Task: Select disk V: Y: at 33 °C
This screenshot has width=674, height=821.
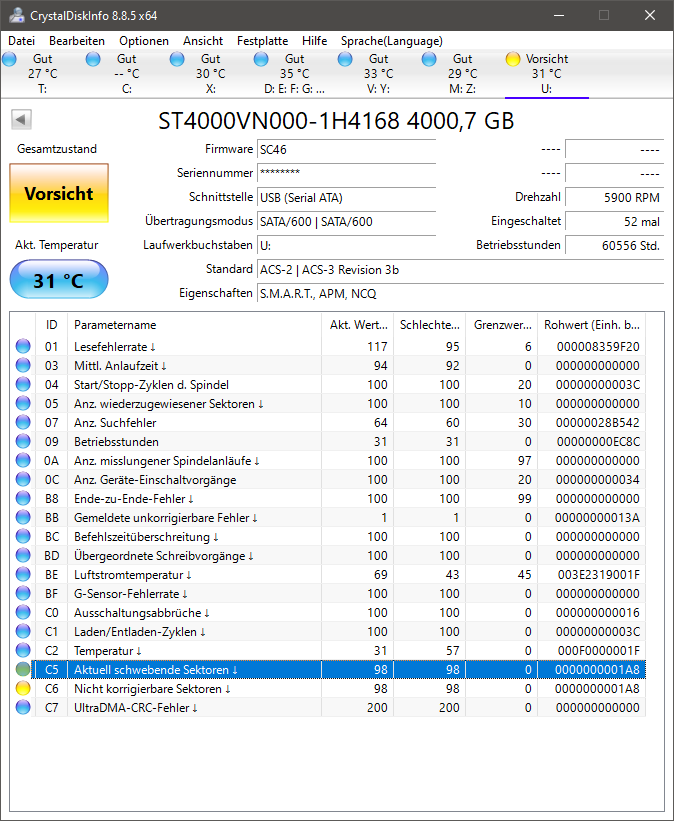Action: (378, 74)
